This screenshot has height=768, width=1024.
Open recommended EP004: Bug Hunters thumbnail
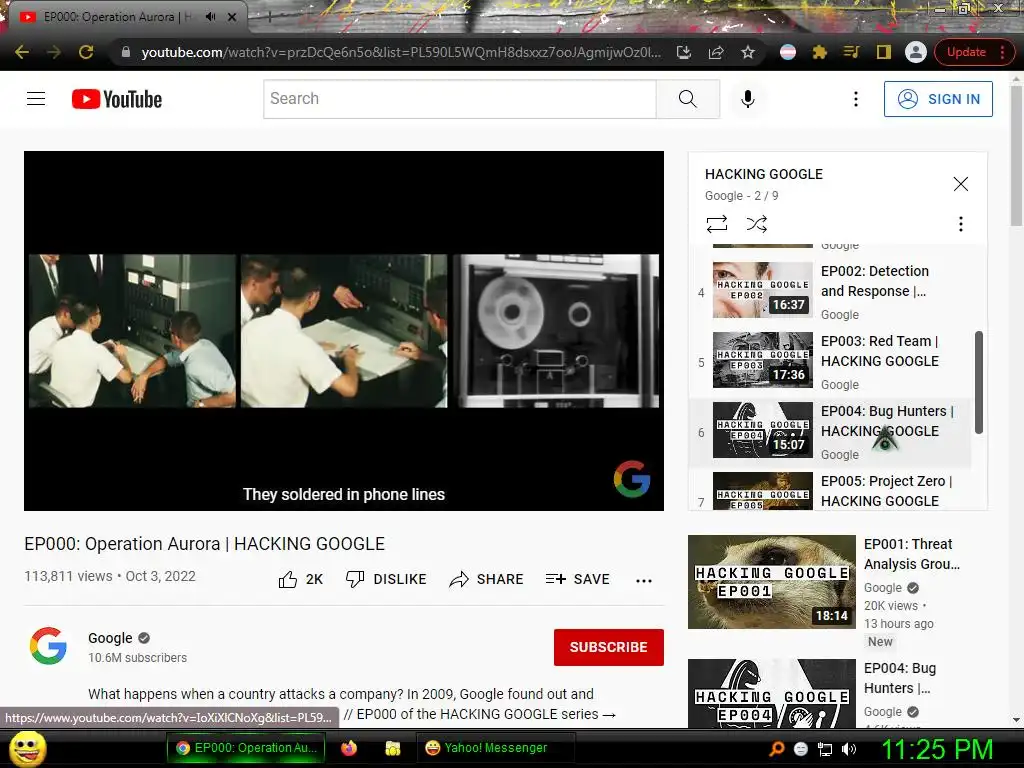[771, 693]
